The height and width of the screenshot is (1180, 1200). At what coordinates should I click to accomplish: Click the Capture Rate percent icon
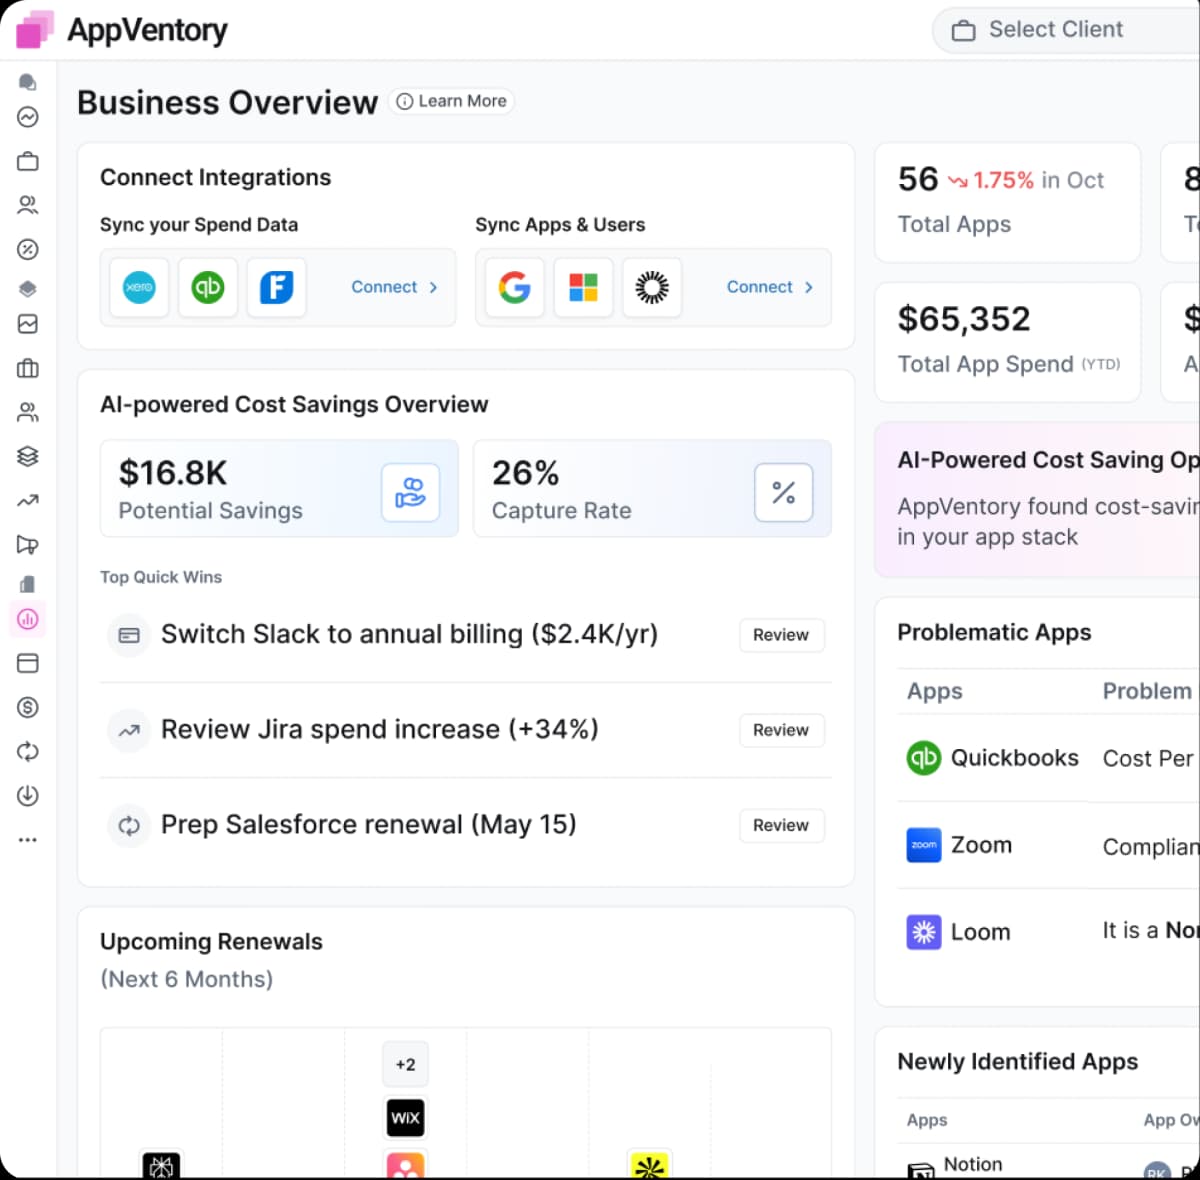tap(784, 492)
